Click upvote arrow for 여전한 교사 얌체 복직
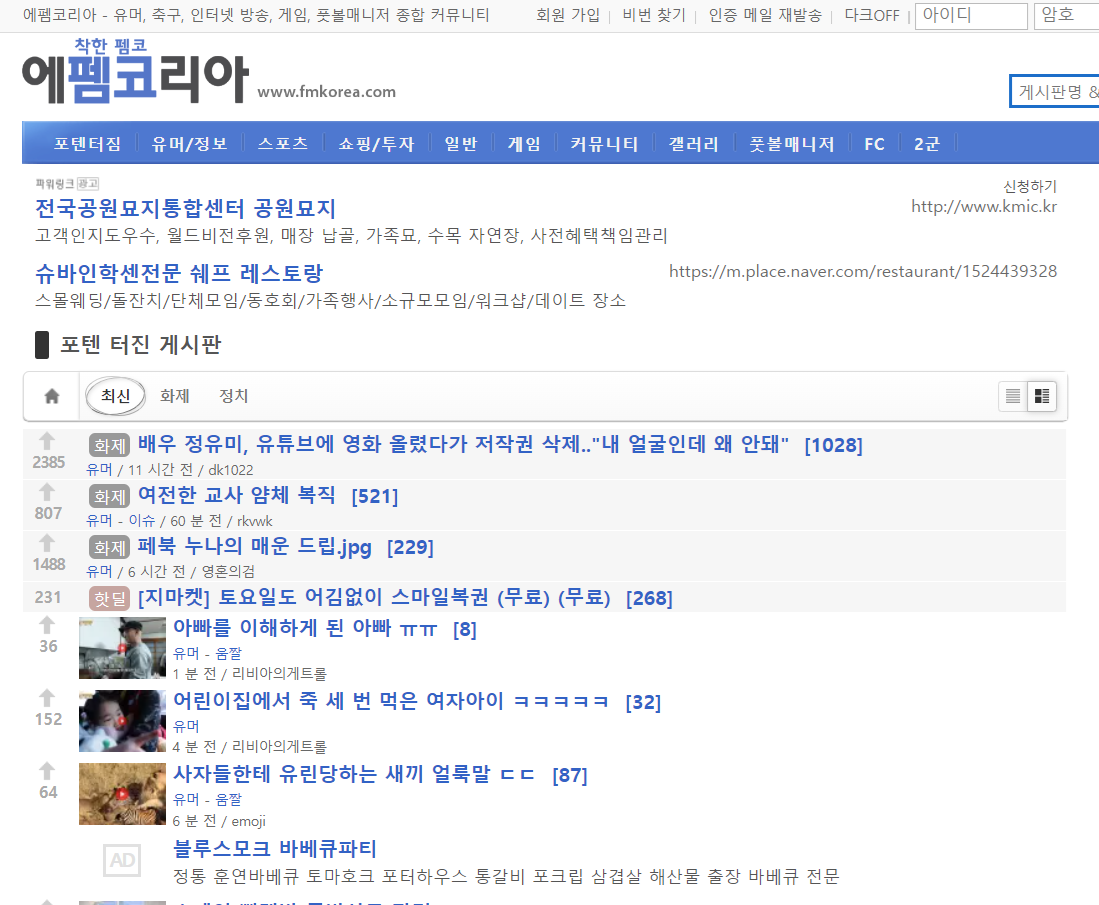The image size is (1099, 905). pyautogui.click(x=47, y=492)
